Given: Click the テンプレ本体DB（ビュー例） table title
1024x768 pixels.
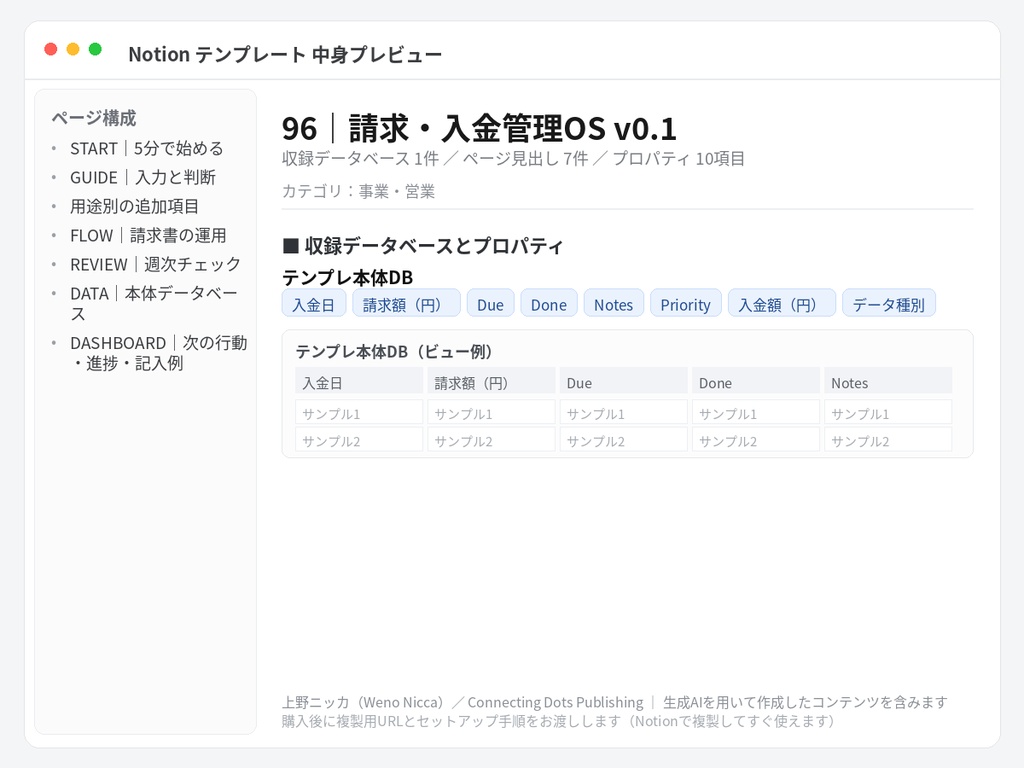Looking at the screenshot, I should click(394, 351).
